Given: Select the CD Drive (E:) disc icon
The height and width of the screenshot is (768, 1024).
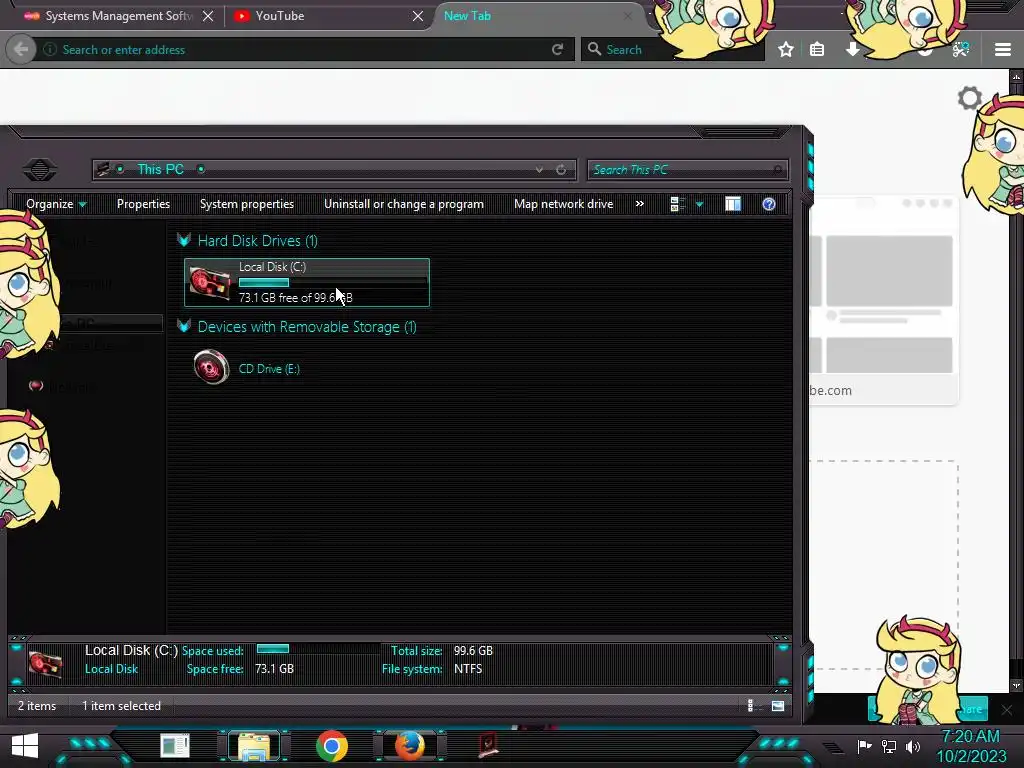Looking at the screenshot, I should pyautogui.click(x=212, y=367).
